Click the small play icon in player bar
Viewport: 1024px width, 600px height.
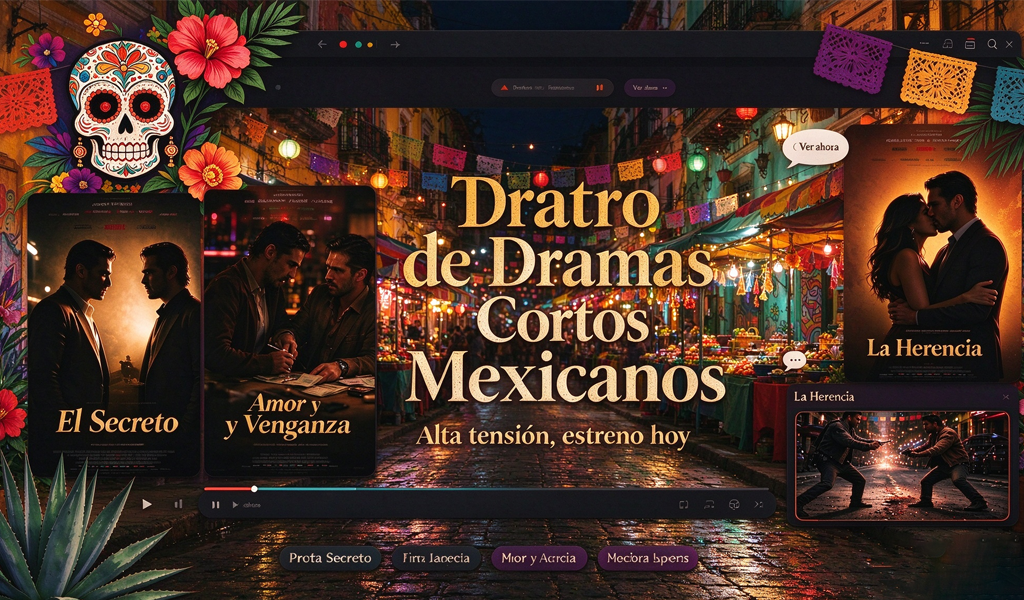click(x=235, y=505)
